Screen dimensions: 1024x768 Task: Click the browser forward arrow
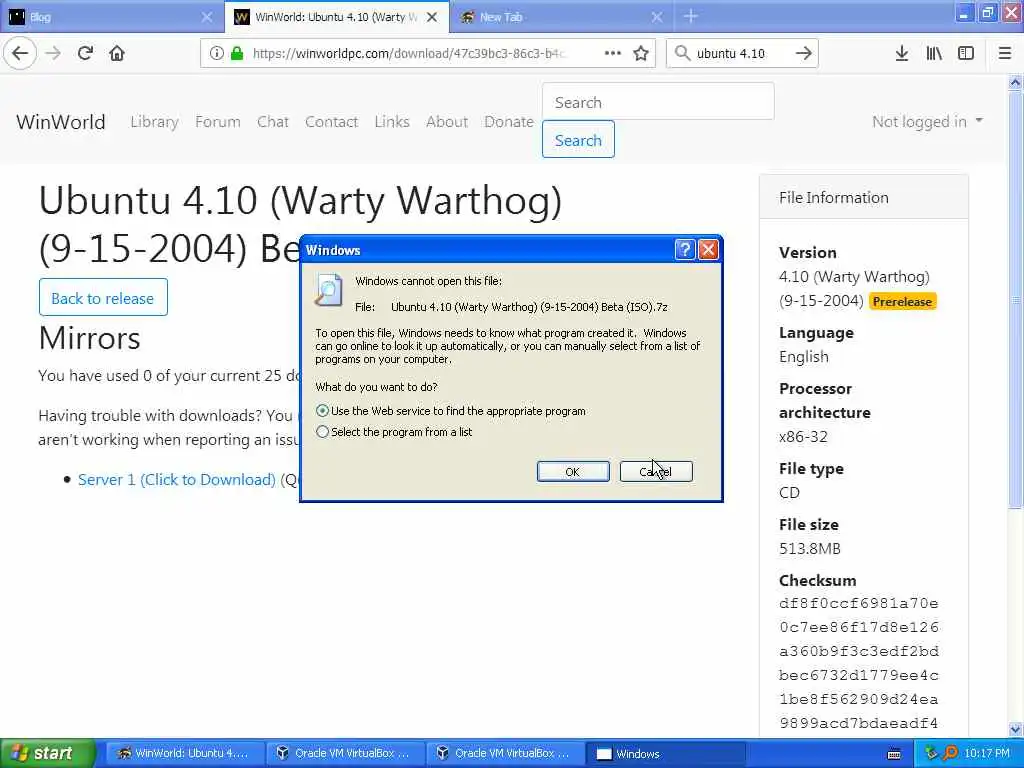(x=54, y=54)
